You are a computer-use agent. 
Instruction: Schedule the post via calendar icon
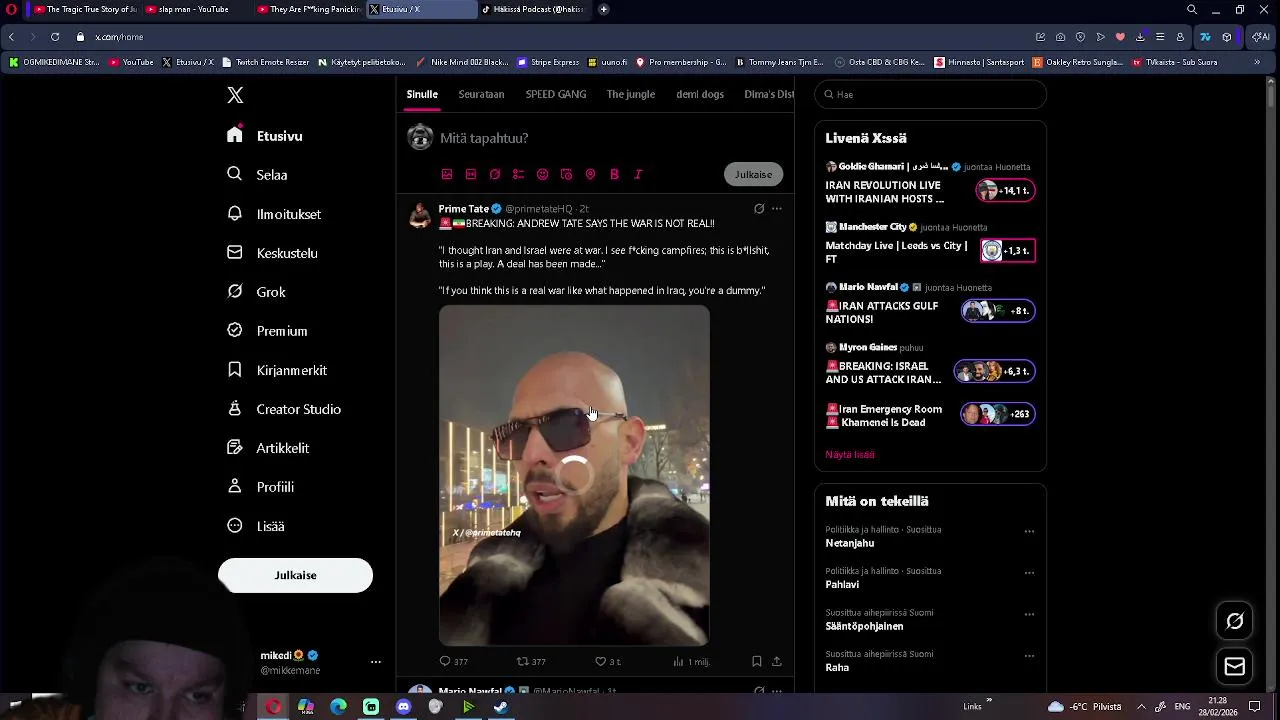coord(566,174)
